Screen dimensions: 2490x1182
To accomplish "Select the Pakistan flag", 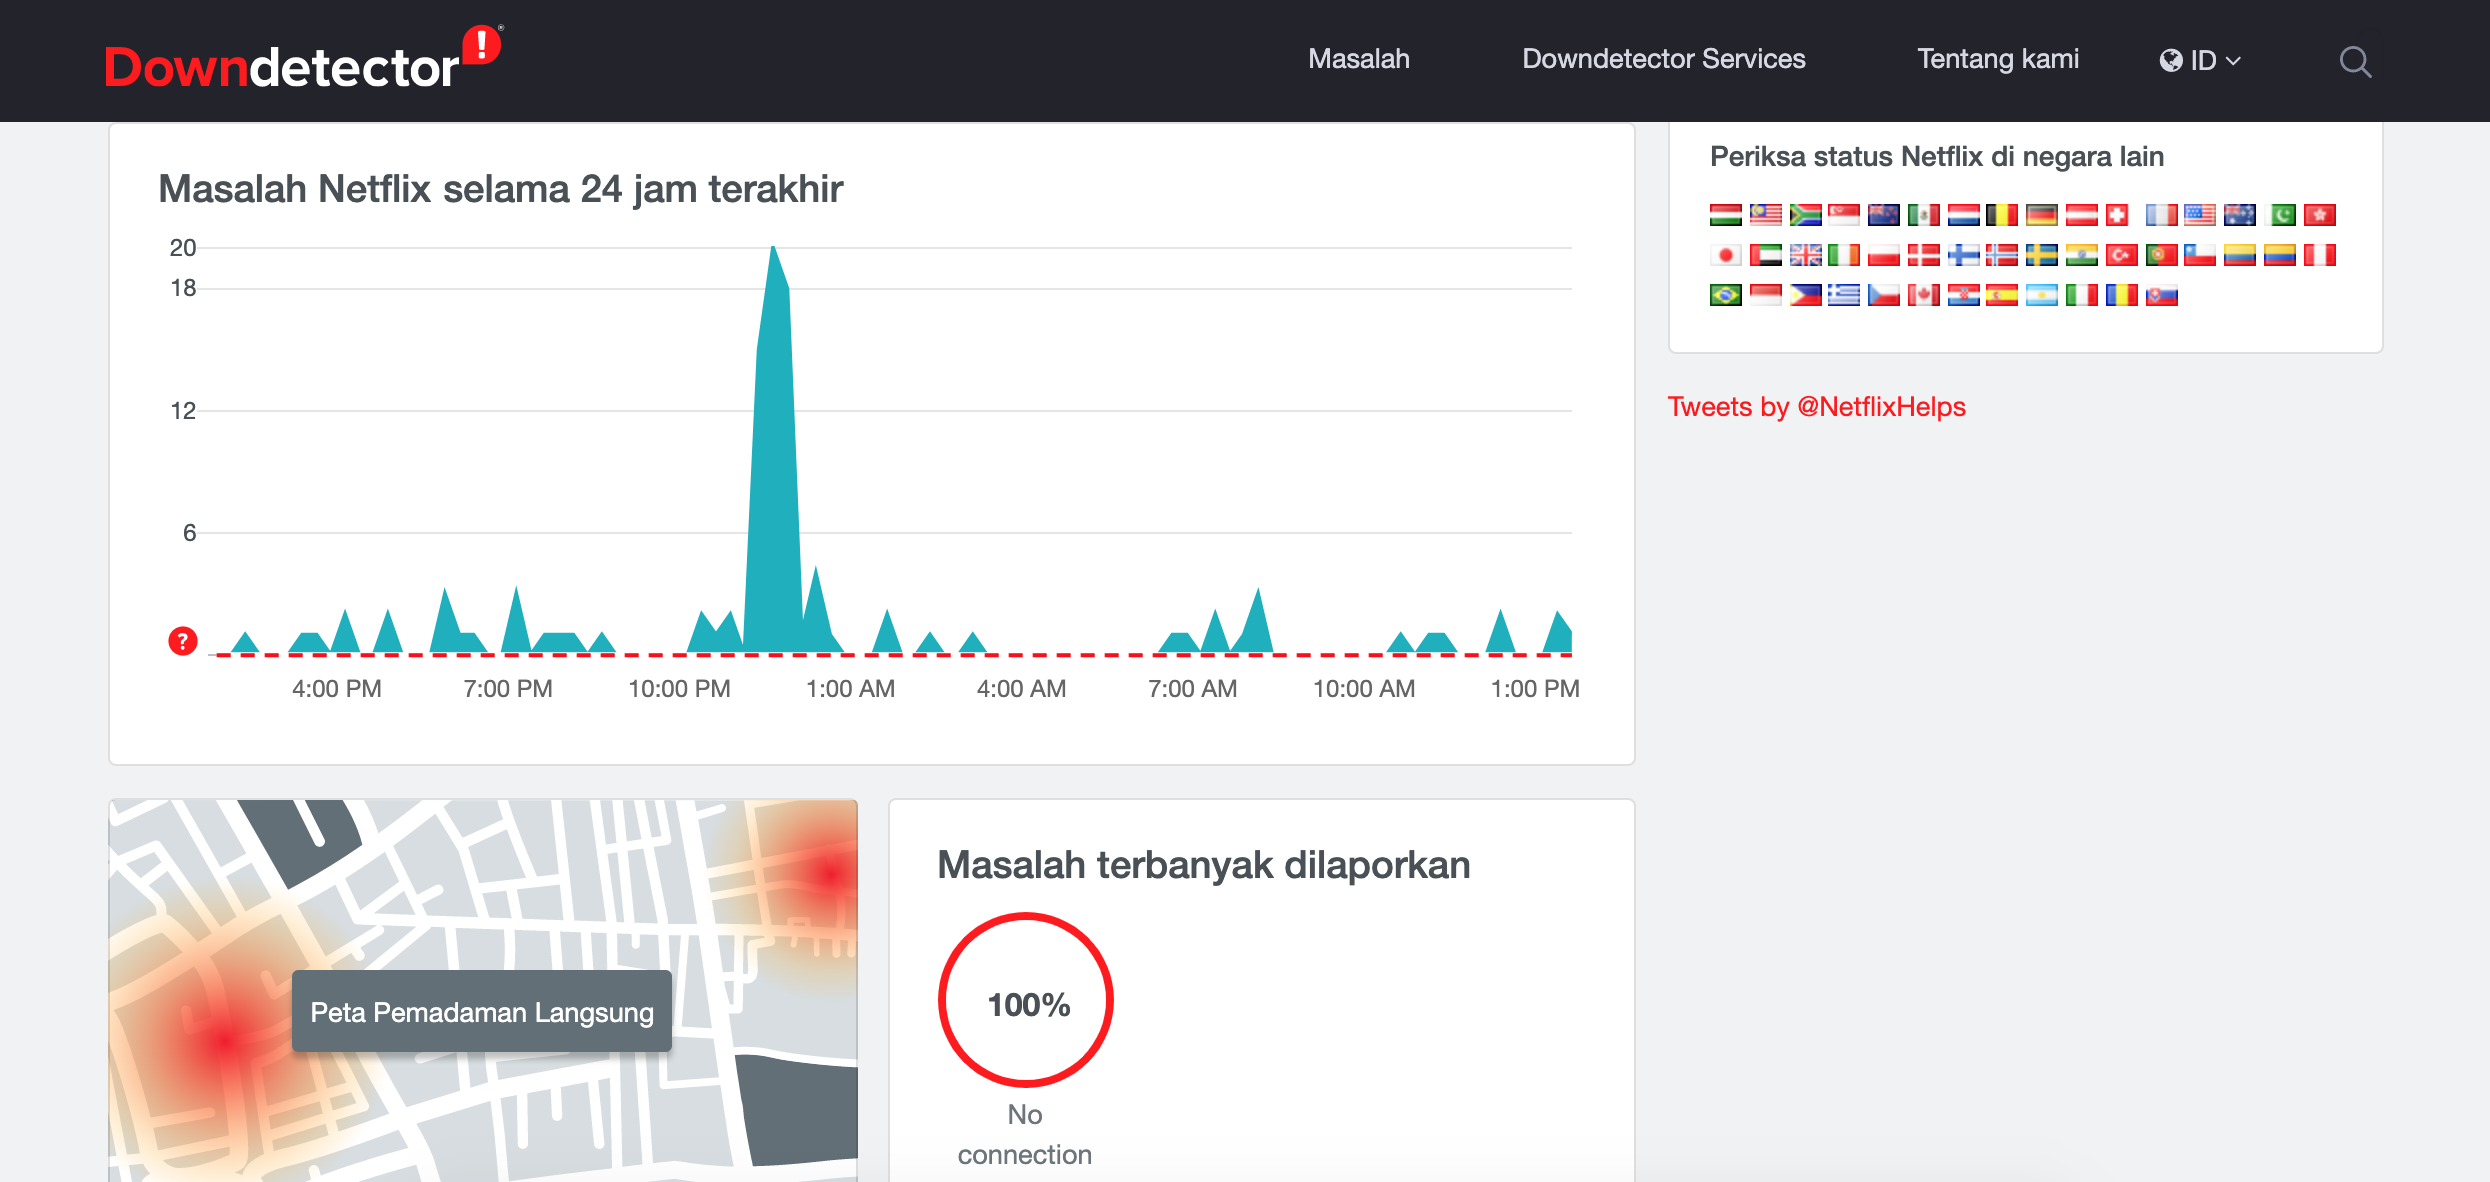I will [2280, 215].
